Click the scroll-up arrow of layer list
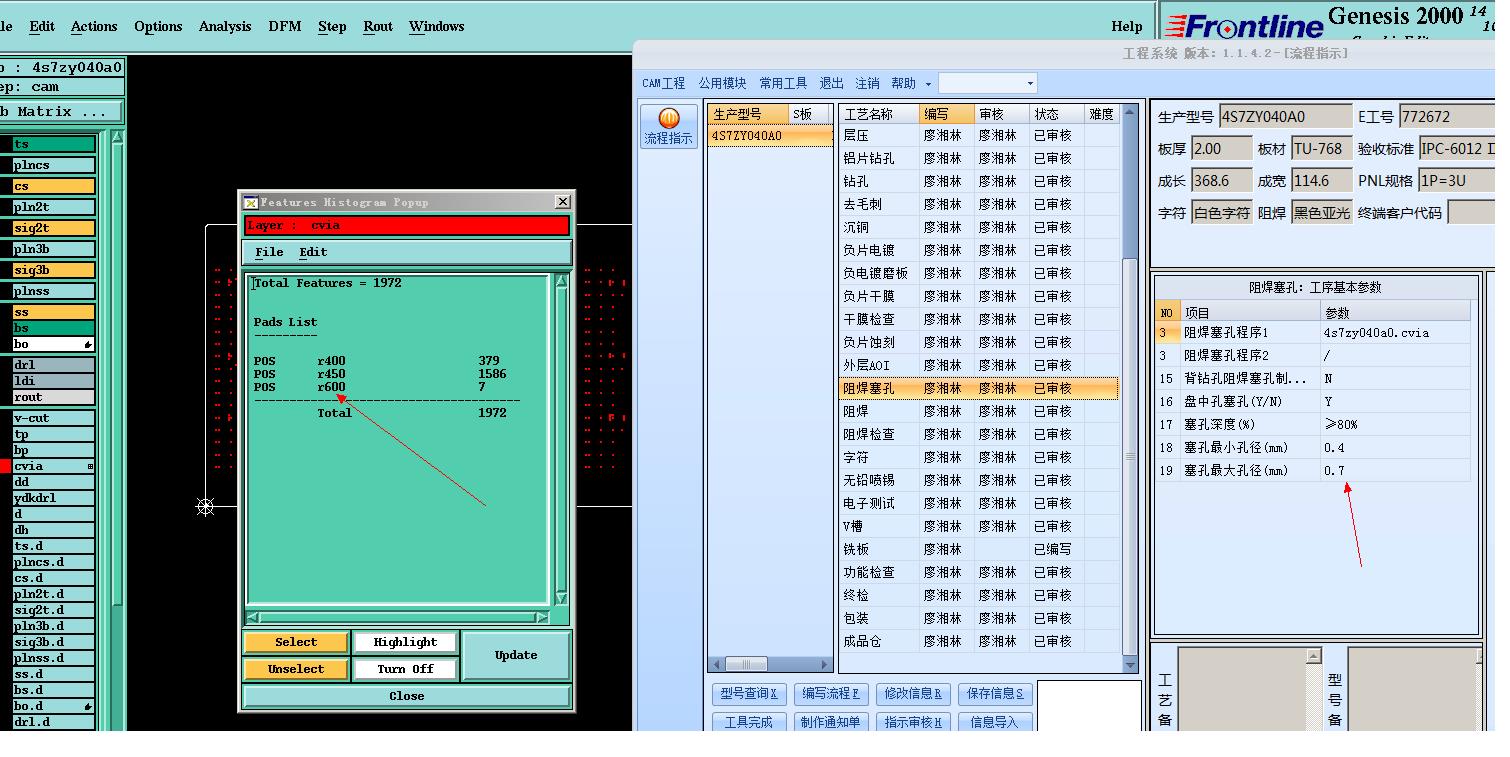Screen dimensions: 1510x757 pyautogui.click(x=117, y=137)
